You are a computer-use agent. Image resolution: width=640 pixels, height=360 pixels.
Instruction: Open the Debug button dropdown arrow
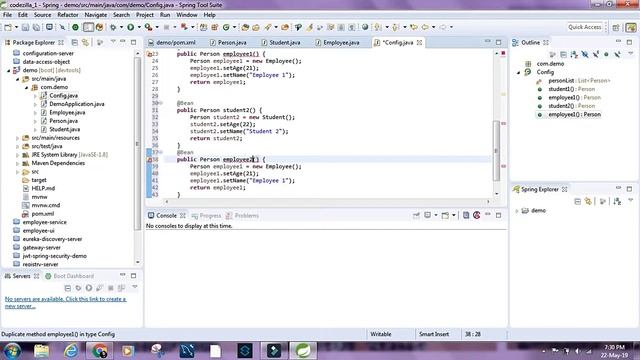click(x=121, y=27)
